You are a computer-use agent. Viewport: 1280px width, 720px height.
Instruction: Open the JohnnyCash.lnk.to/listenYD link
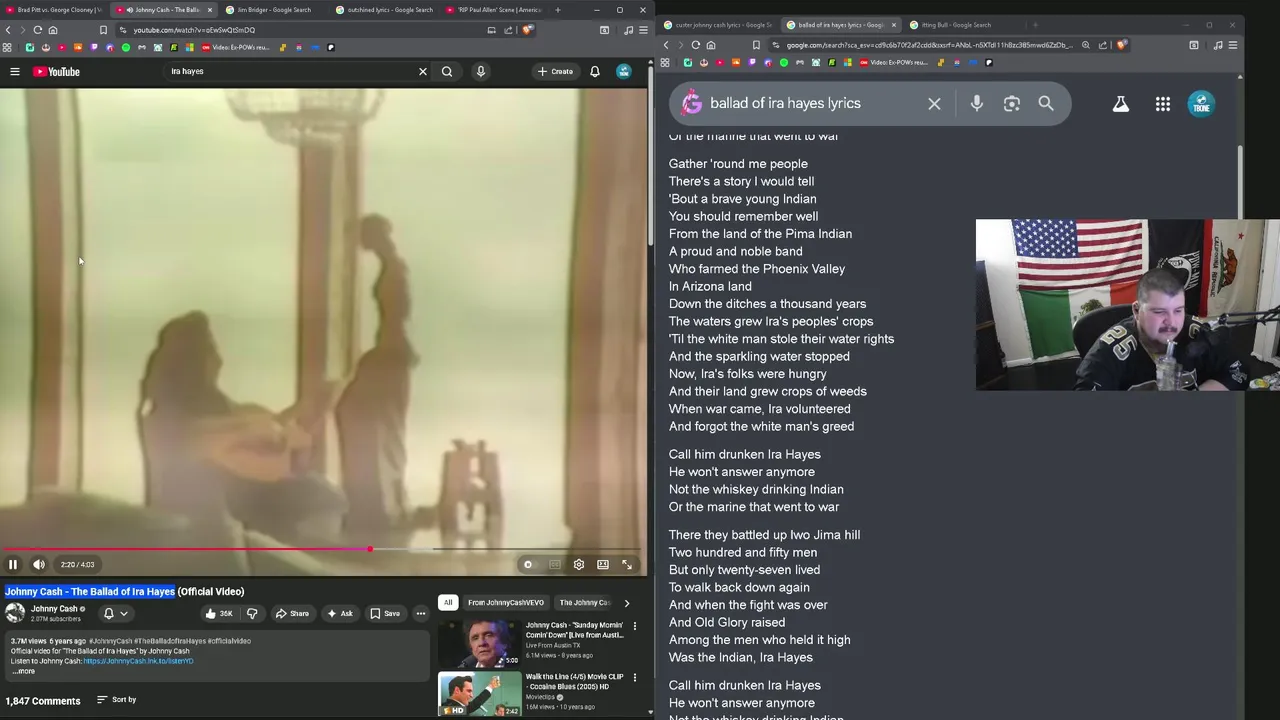click(x=138, y=661)
